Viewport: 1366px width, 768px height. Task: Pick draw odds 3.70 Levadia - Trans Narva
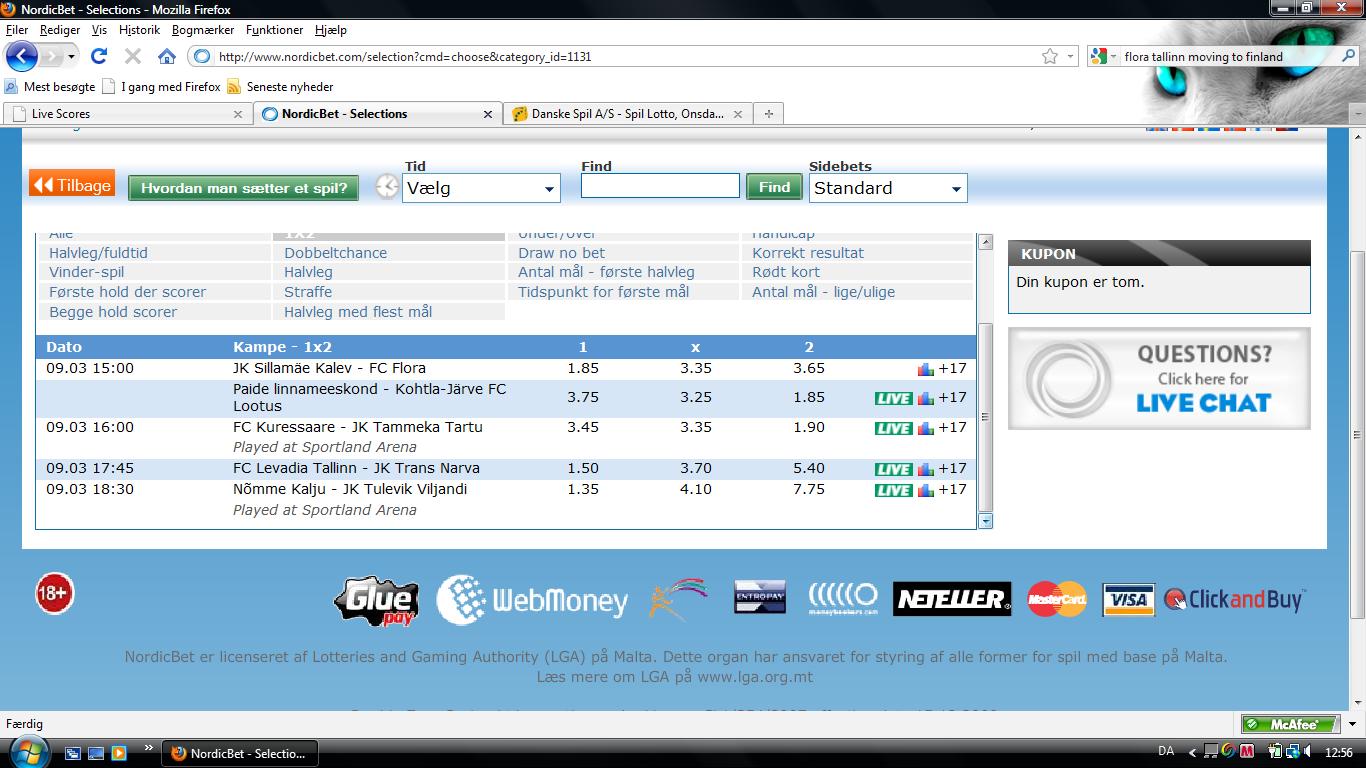696,468
